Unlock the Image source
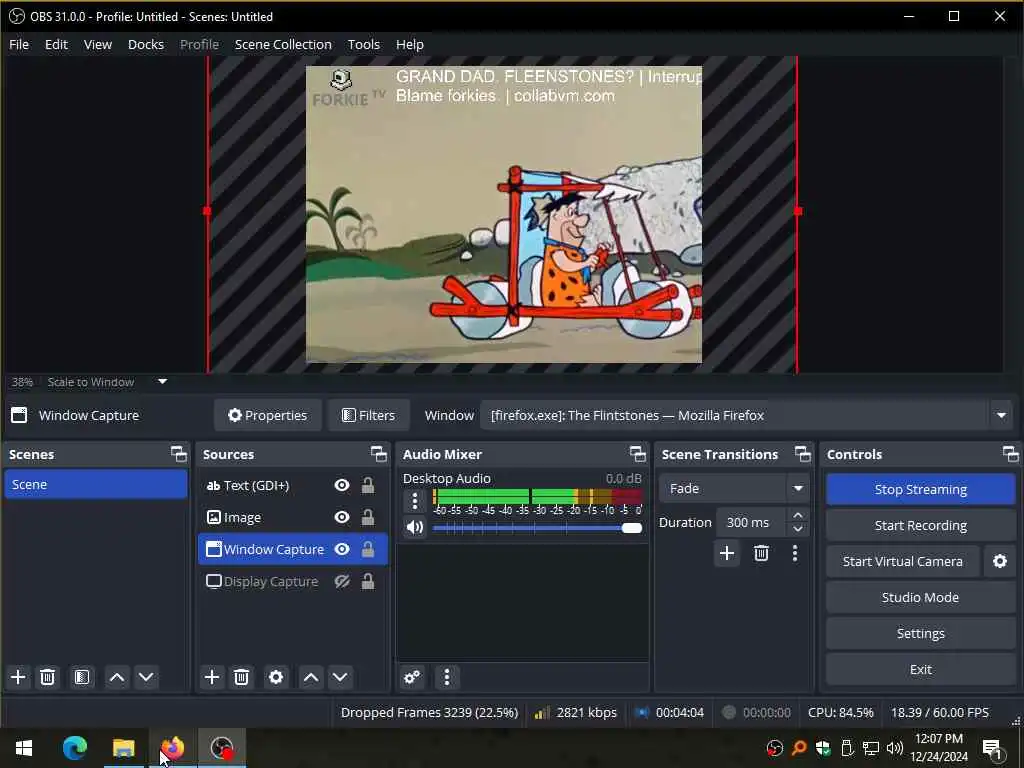The width and height of the screenshot is (1024, 768). pos(368,517)
